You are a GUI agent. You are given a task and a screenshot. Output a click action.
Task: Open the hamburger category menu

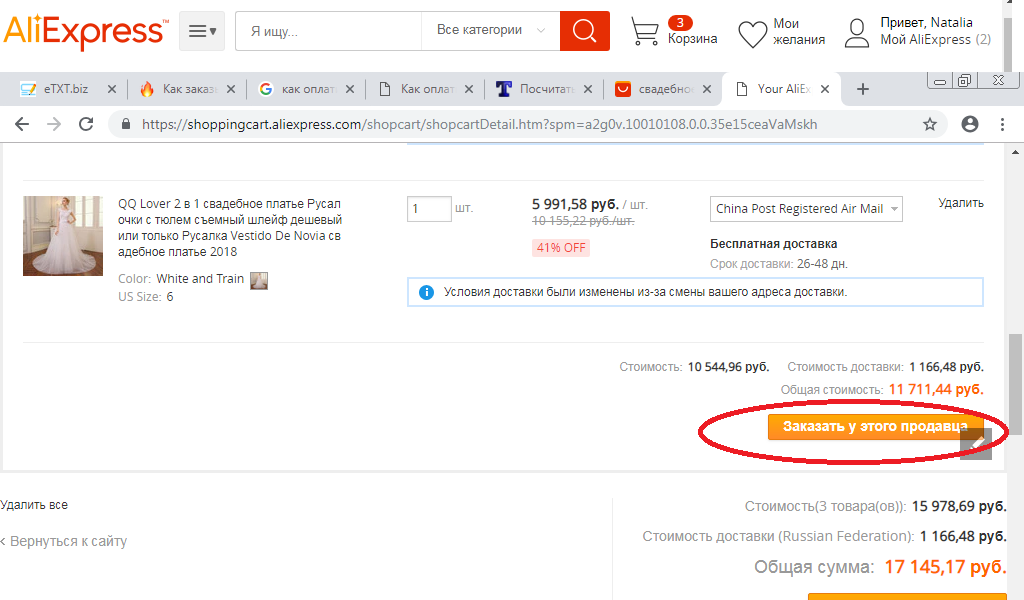pyautogui.click(x=202, y=31)
